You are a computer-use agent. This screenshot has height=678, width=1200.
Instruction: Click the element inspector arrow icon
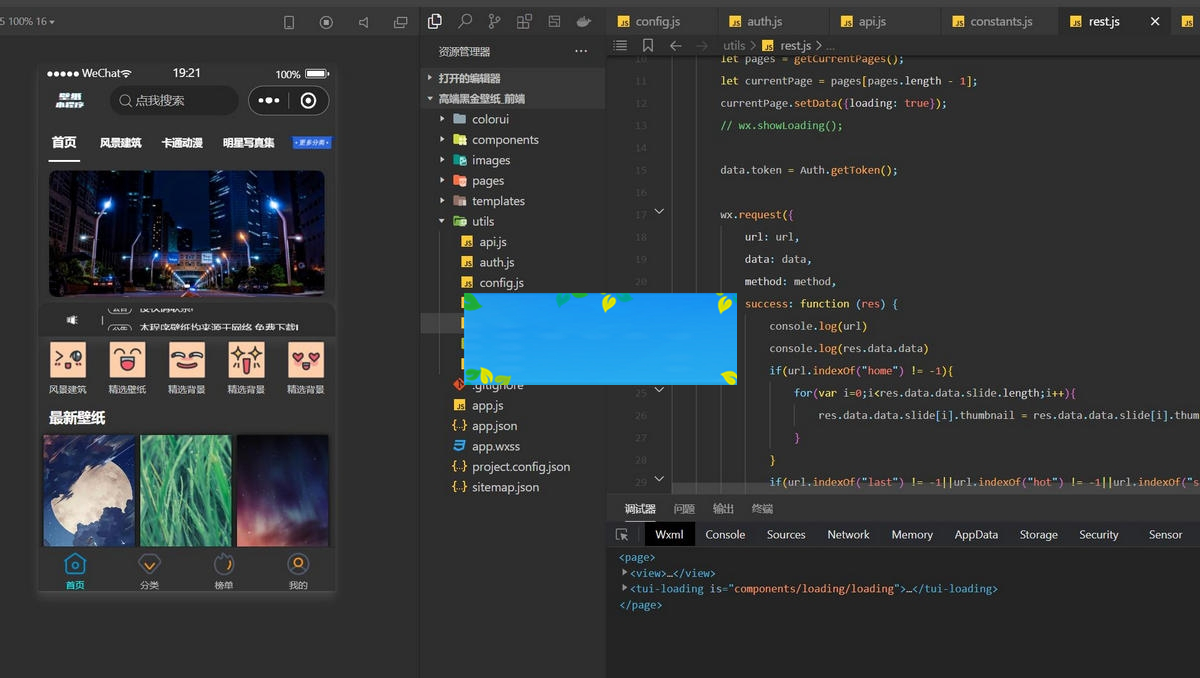coord(622,535)
